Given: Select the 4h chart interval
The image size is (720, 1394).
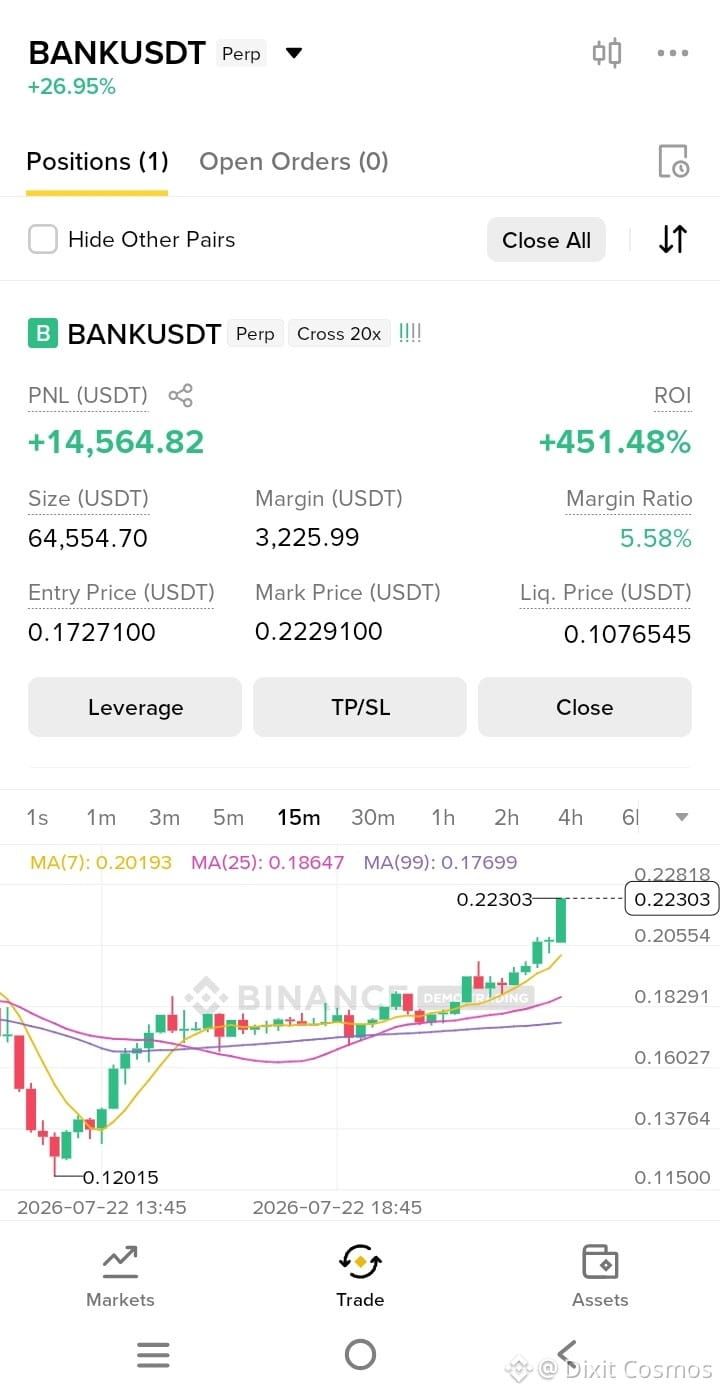Looking at the screenshot, I should tap(570, 818).
